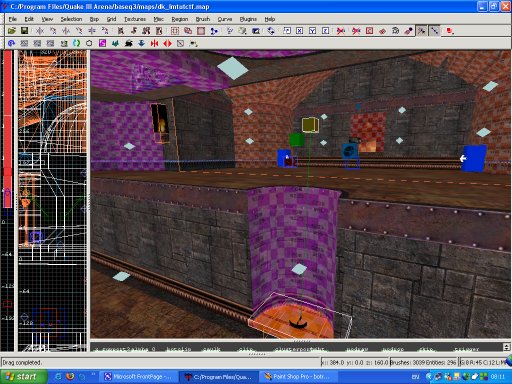
Task: Open the Curve menu
Action: click(x=225, y=19)
